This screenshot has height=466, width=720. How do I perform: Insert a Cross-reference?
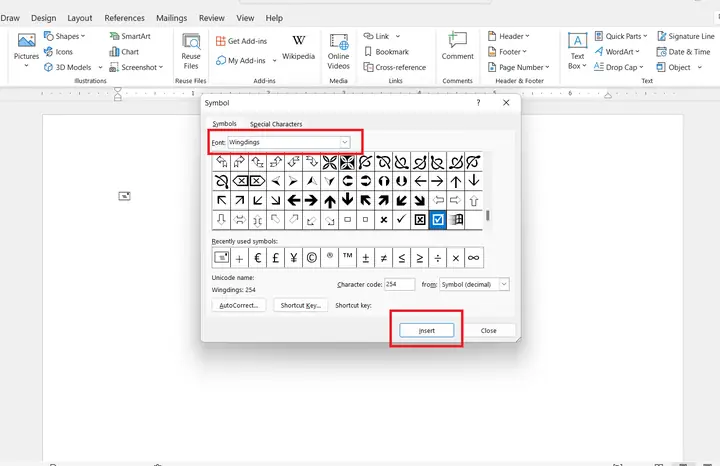[395, 67]
